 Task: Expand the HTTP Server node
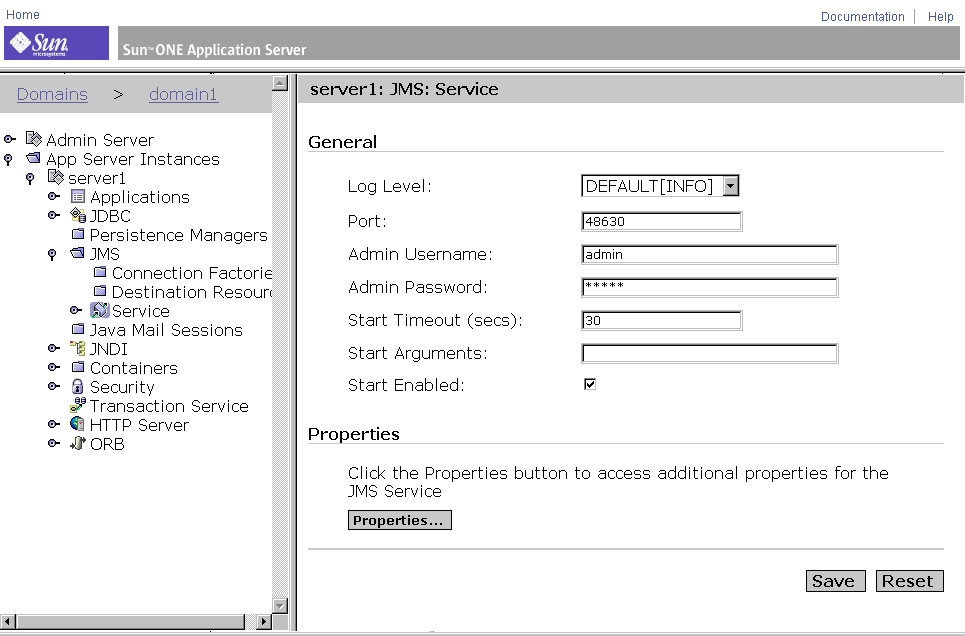54,424
